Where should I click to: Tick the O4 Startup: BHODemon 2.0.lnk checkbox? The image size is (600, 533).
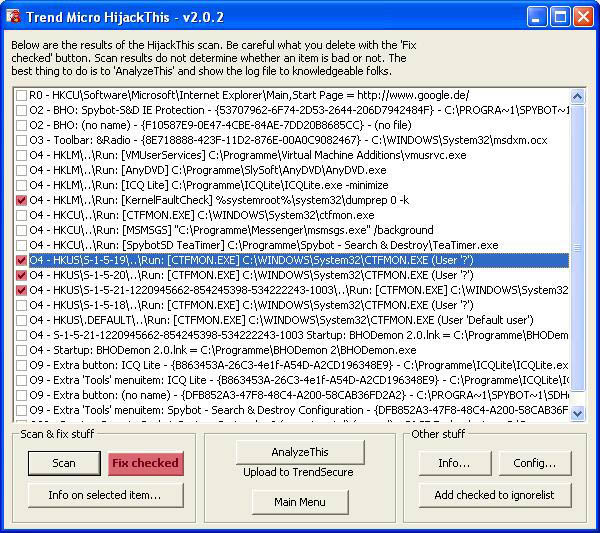(x=21, y=350)
